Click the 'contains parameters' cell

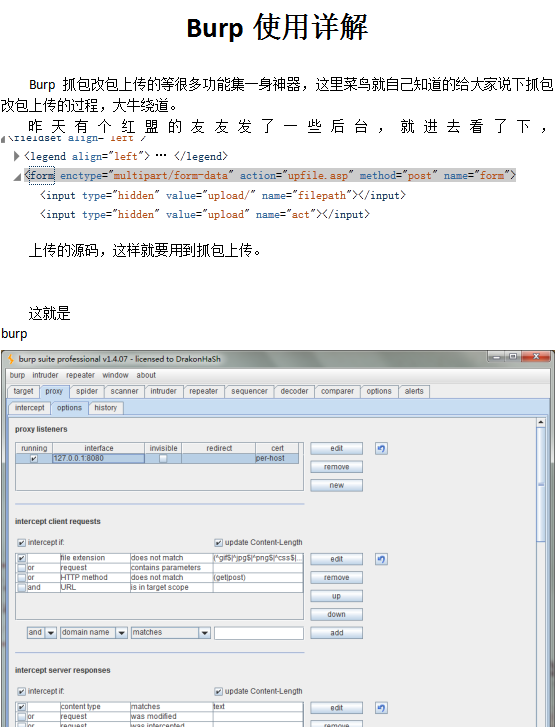point(171,568)
